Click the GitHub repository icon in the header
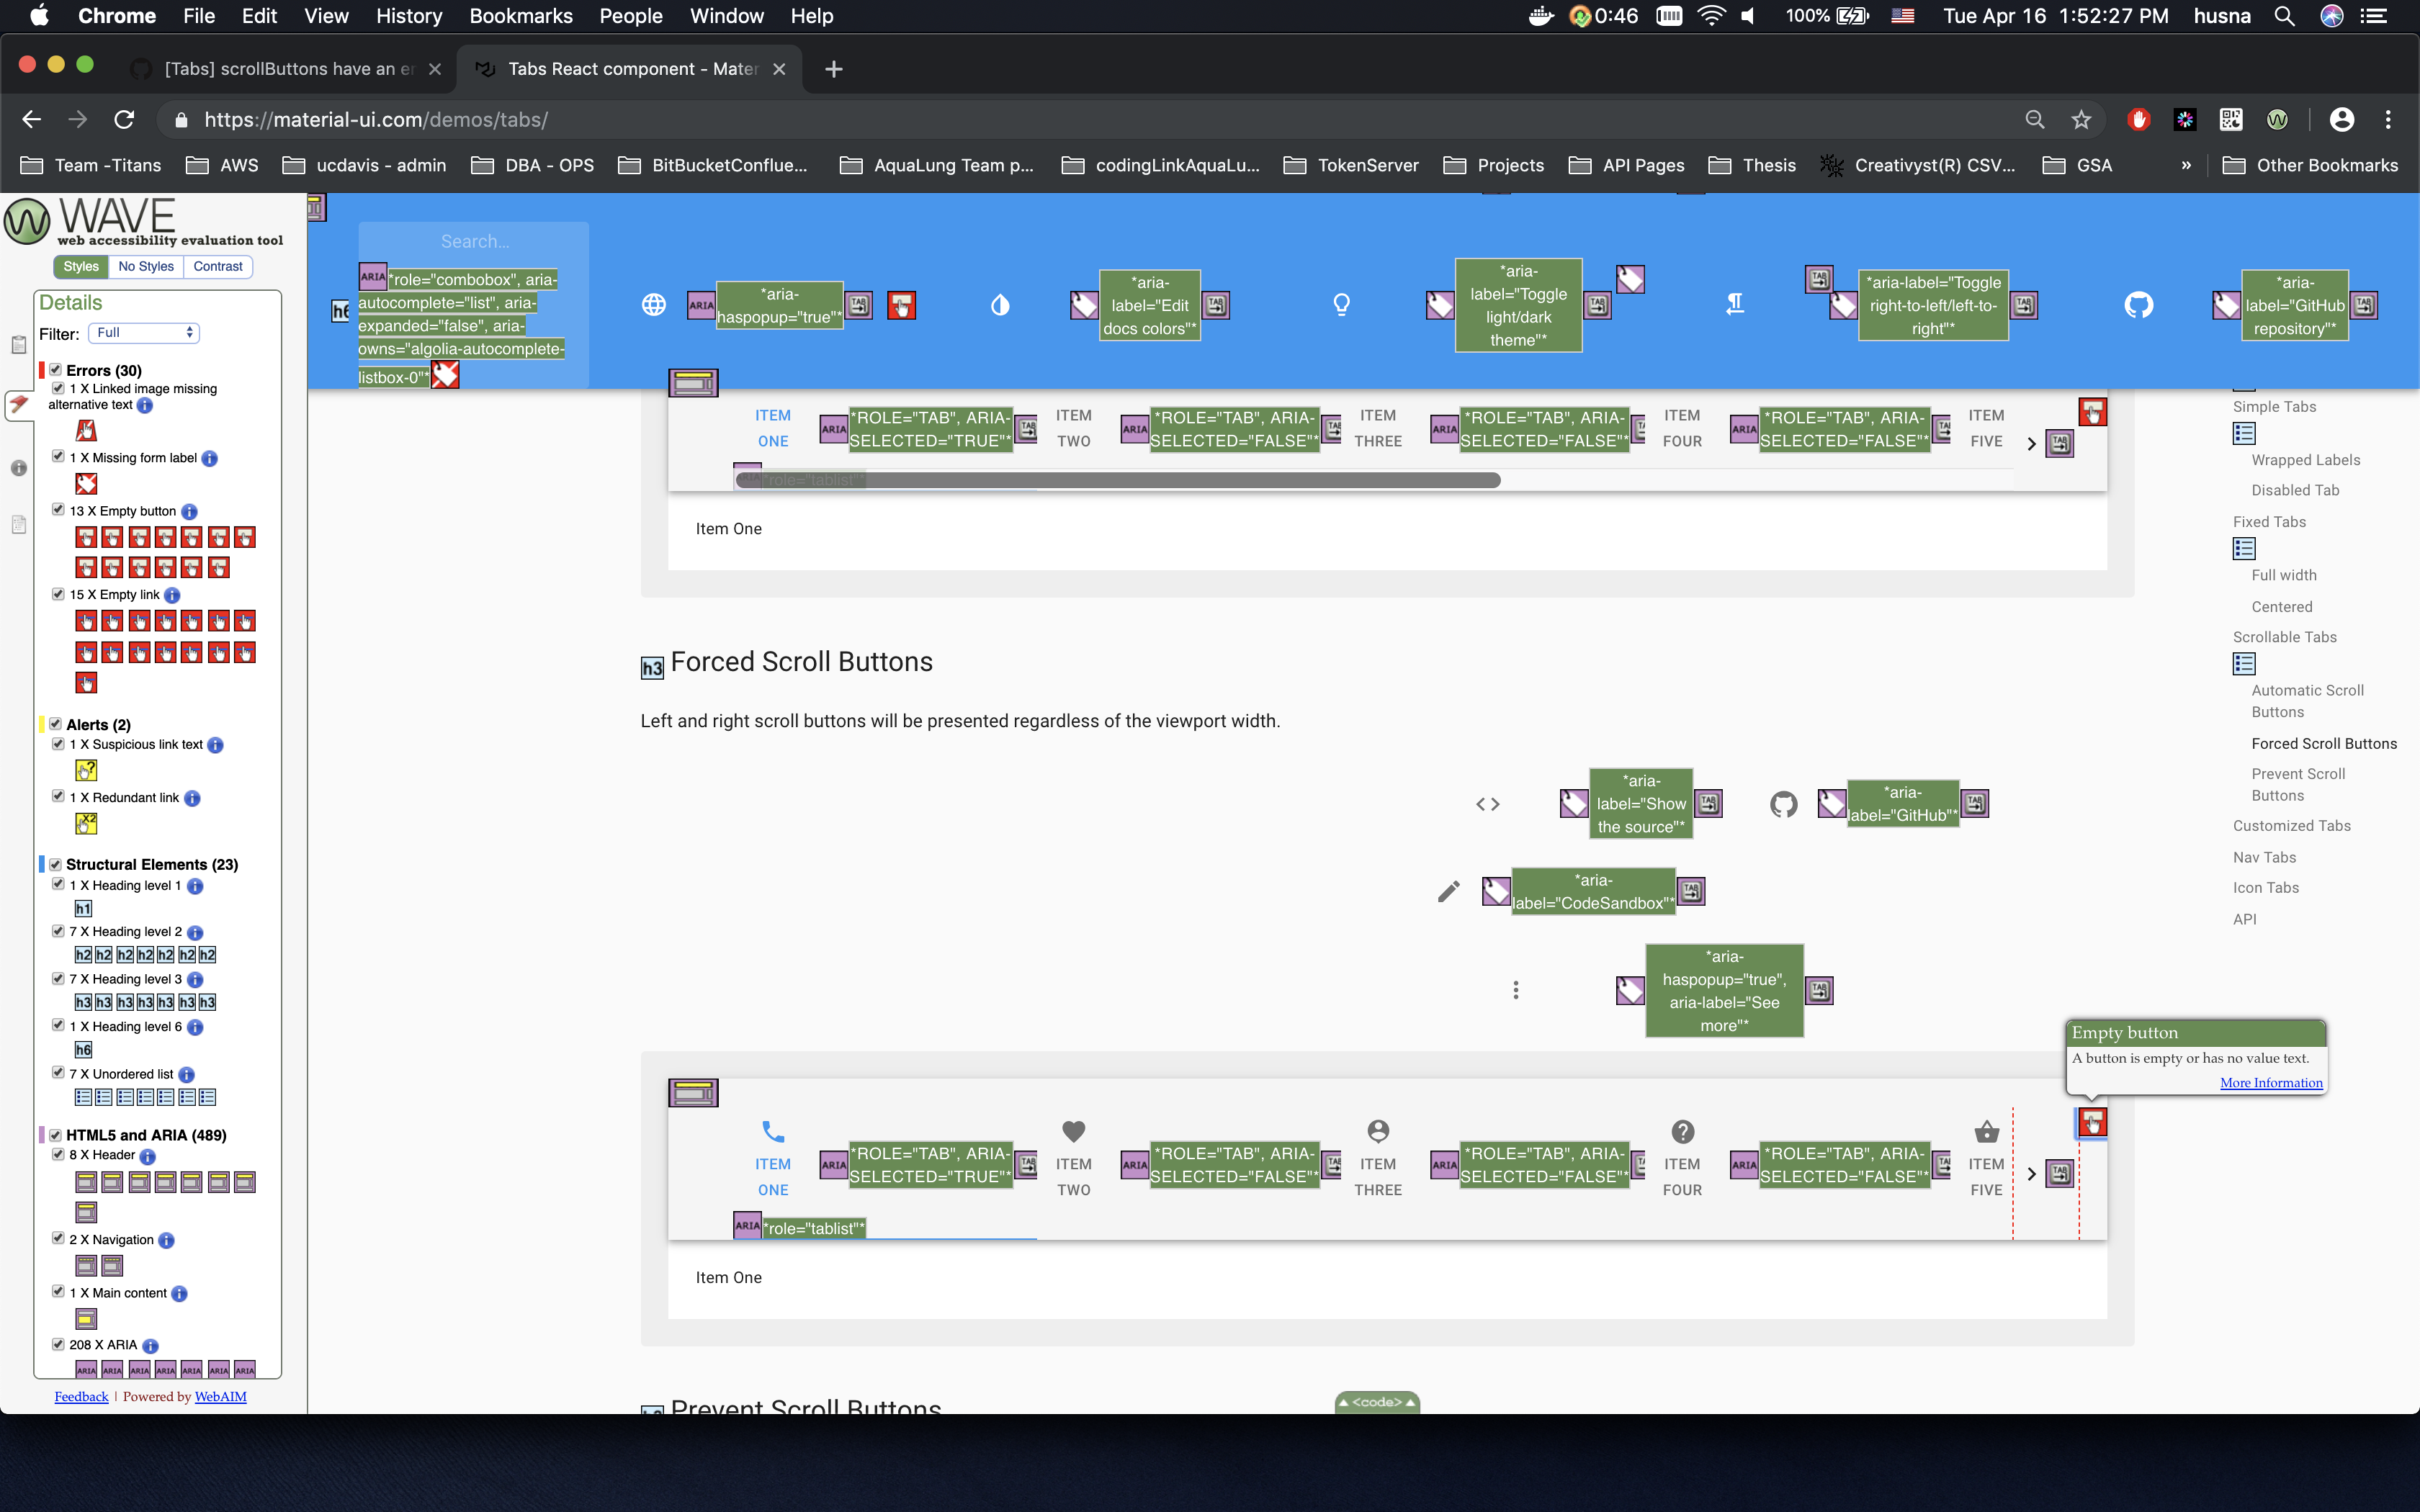Image resolution: width=2420 pixels, height=1512 pixels. tap(2139, 305)
